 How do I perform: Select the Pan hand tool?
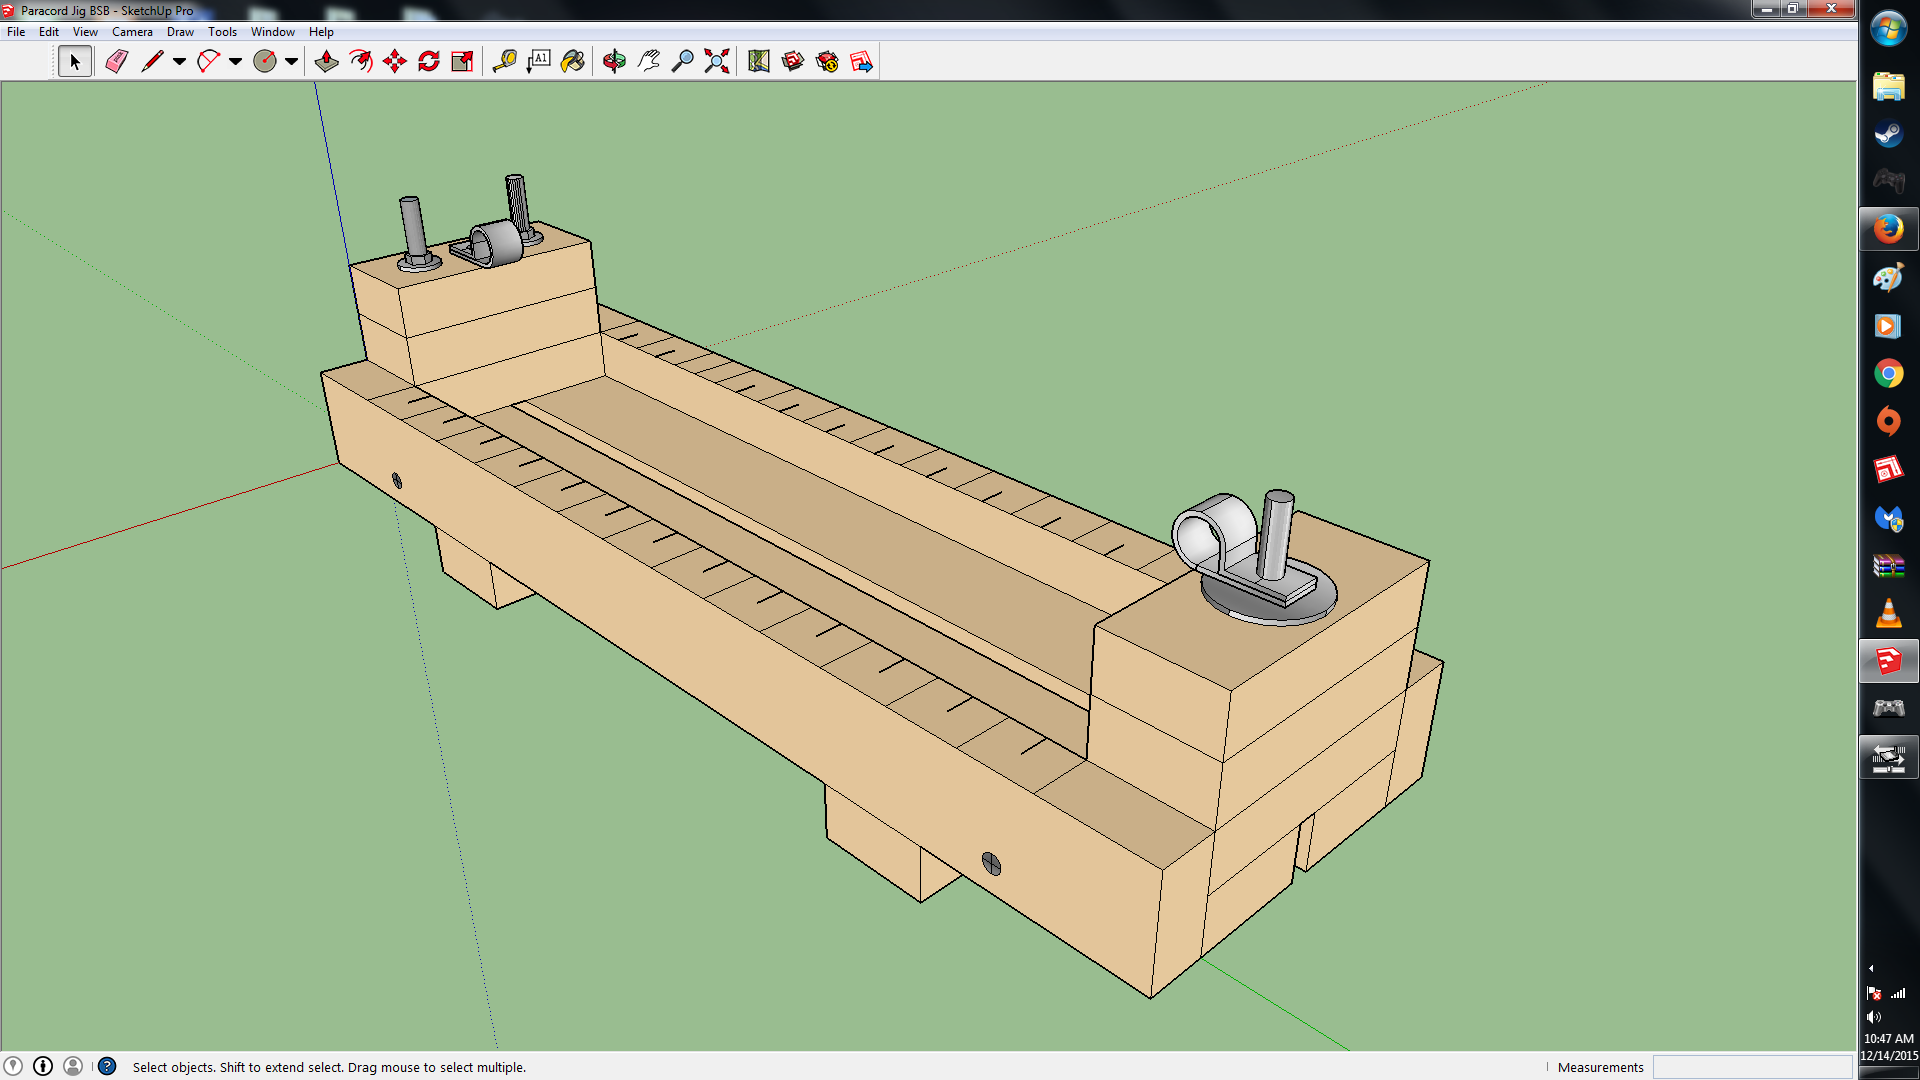coord(649,62)
